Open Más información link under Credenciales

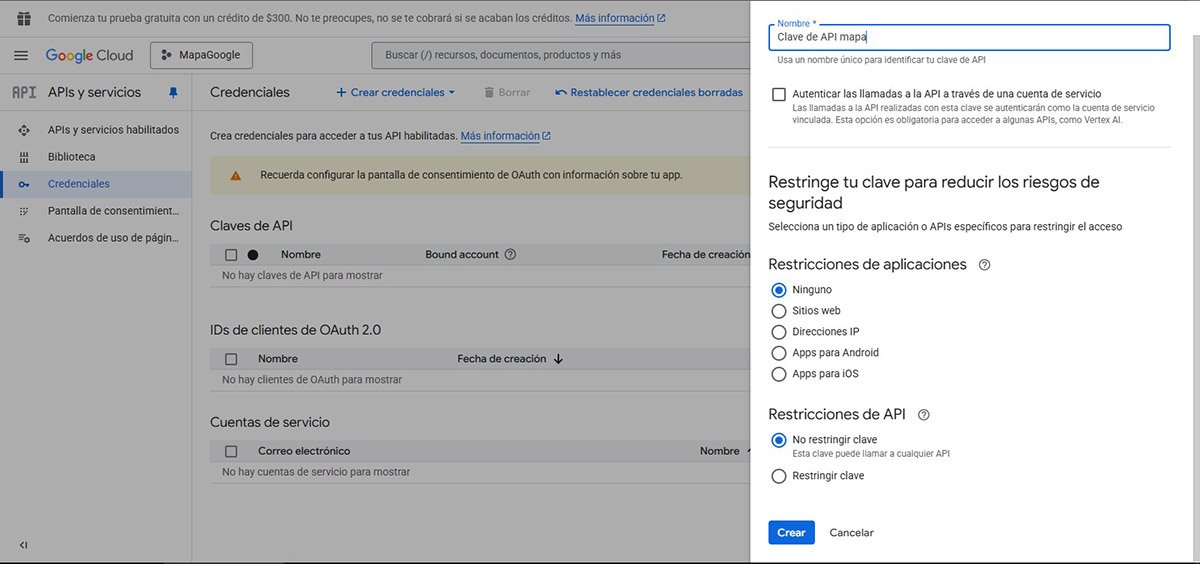coord(505,136)
